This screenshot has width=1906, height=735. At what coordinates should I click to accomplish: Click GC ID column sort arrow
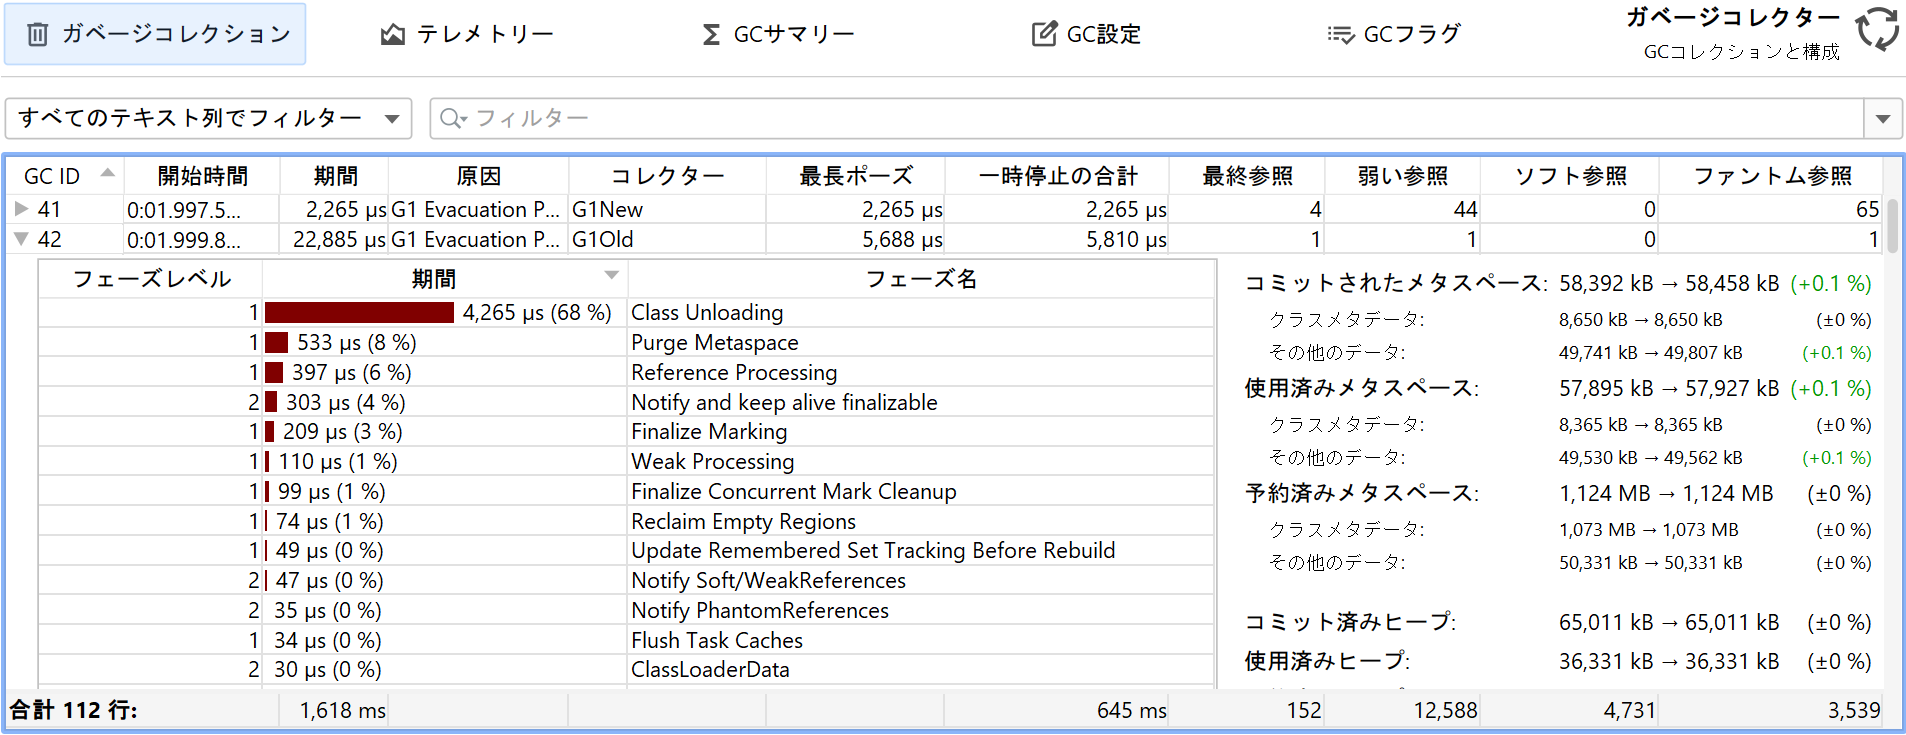(107, 173)
